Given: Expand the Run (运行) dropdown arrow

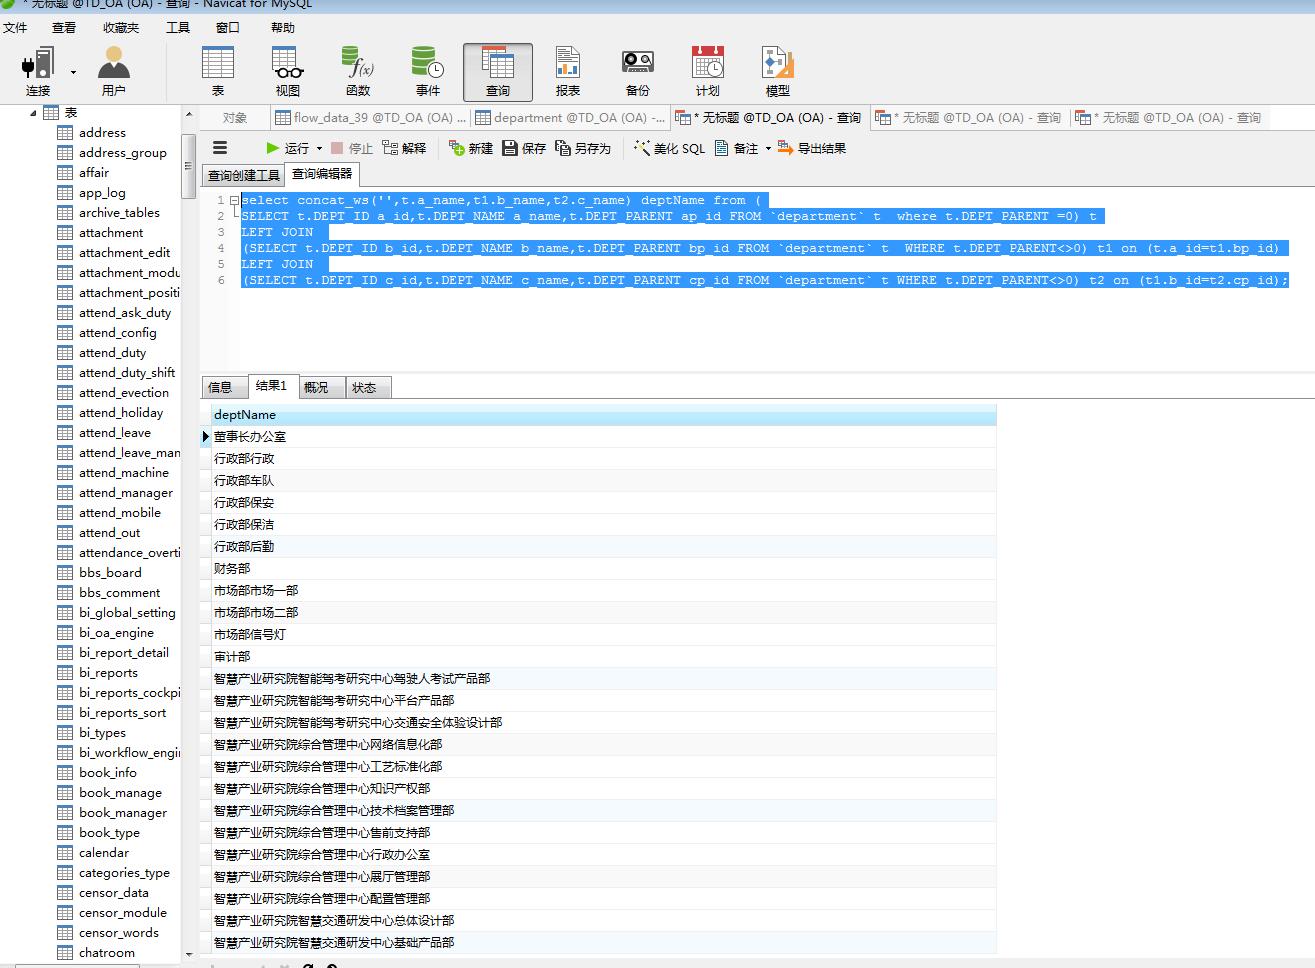Looking at the screenshot, I should tap(320, 149).
